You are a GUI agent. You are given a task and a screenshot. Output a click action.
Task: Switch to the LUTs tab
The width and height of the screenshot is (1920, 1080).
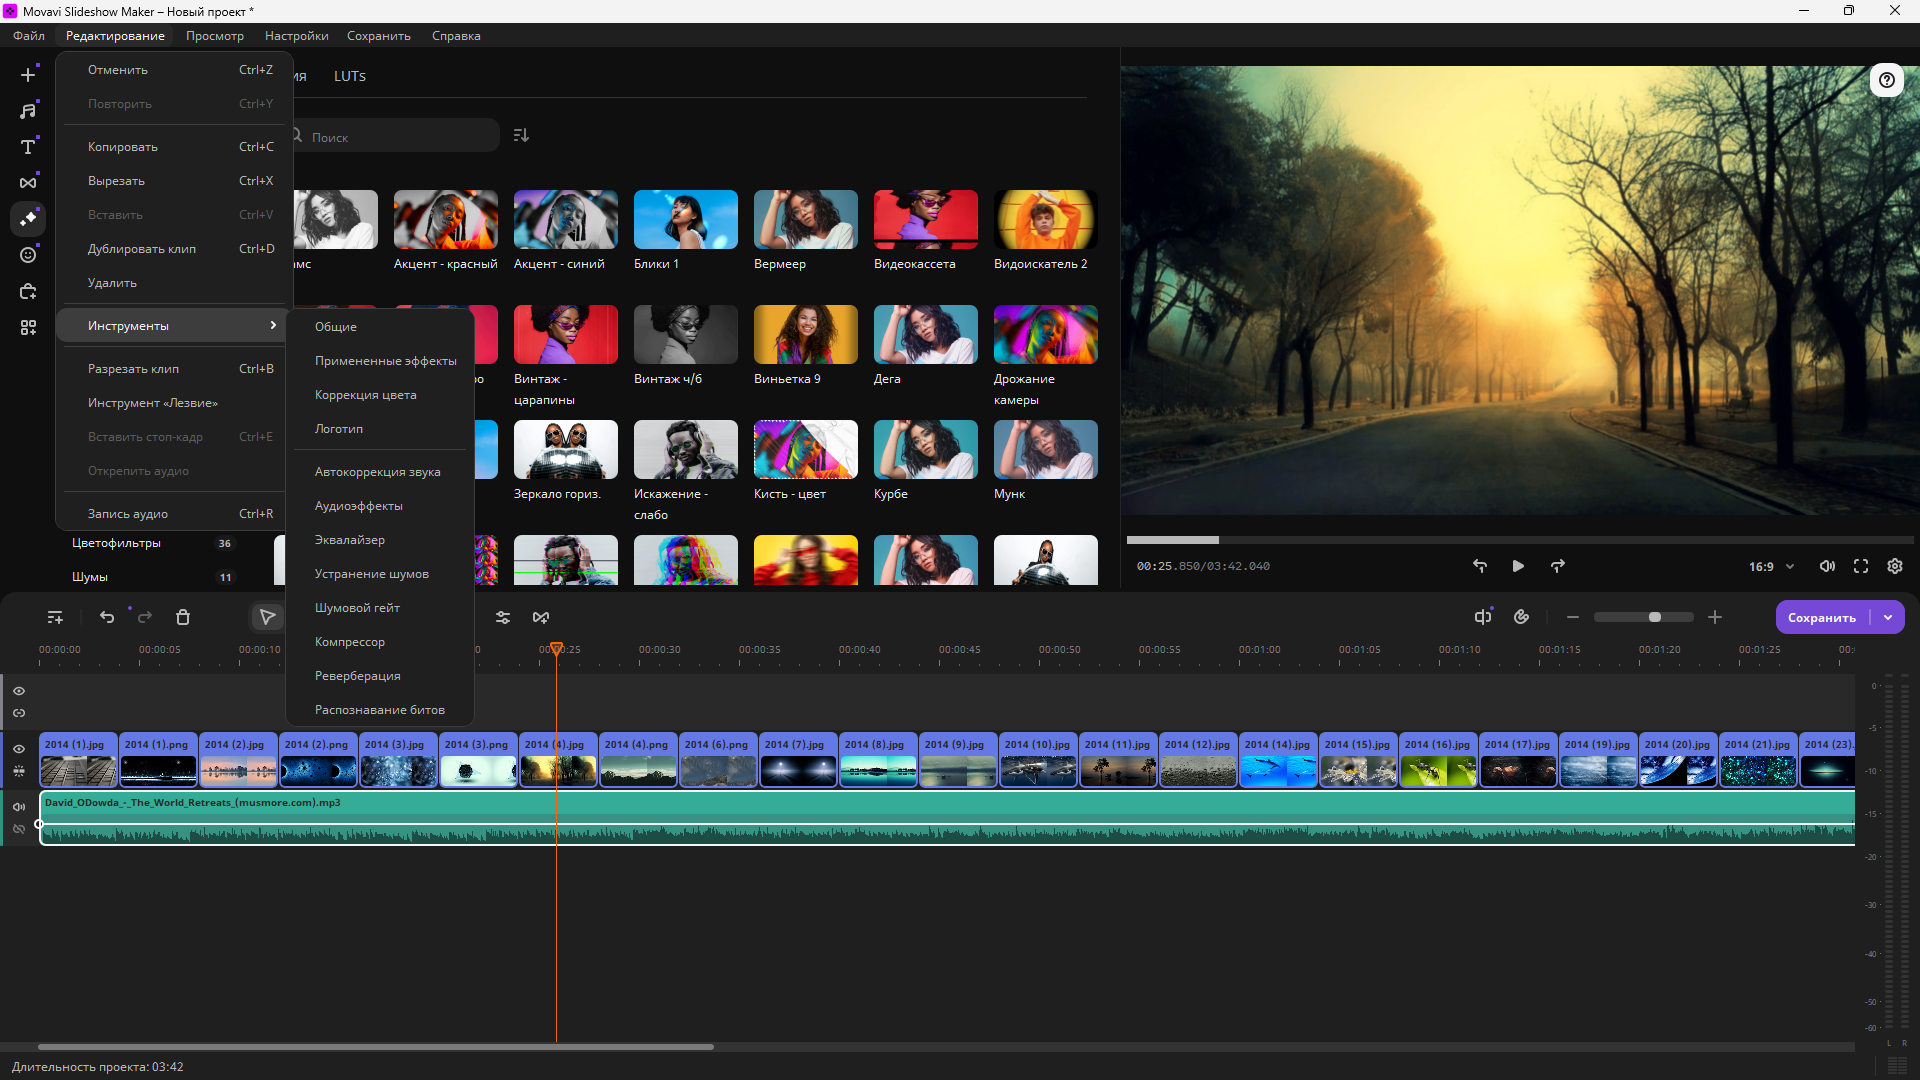(350, 76)
